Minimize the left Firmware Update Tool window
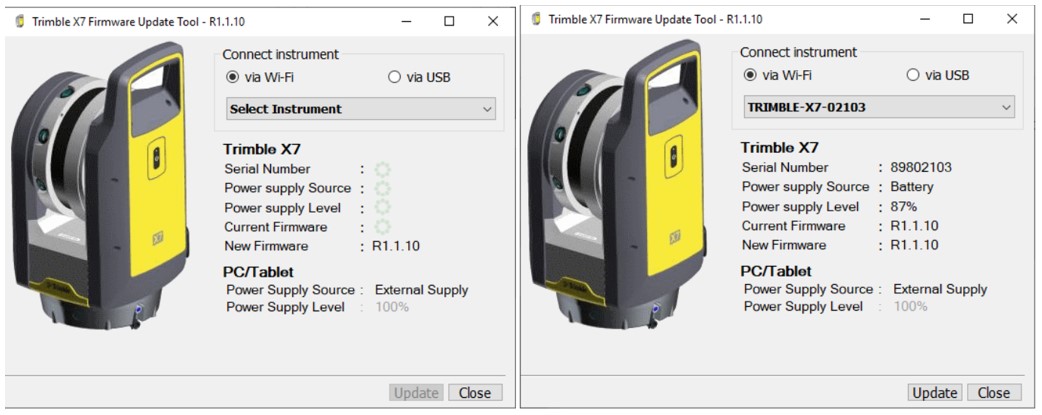1042x415 pixels. pyautogui.click(x=406, y=21)
